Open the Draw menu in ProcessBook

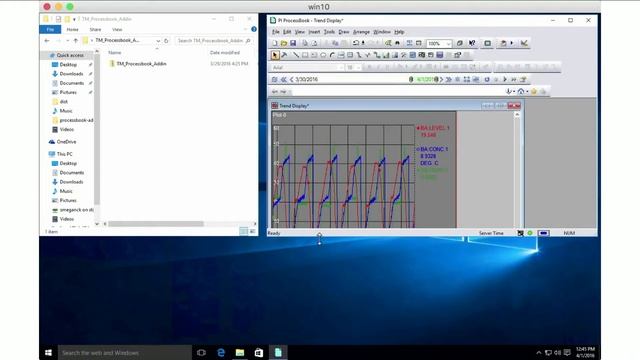[x=344, y=32]
